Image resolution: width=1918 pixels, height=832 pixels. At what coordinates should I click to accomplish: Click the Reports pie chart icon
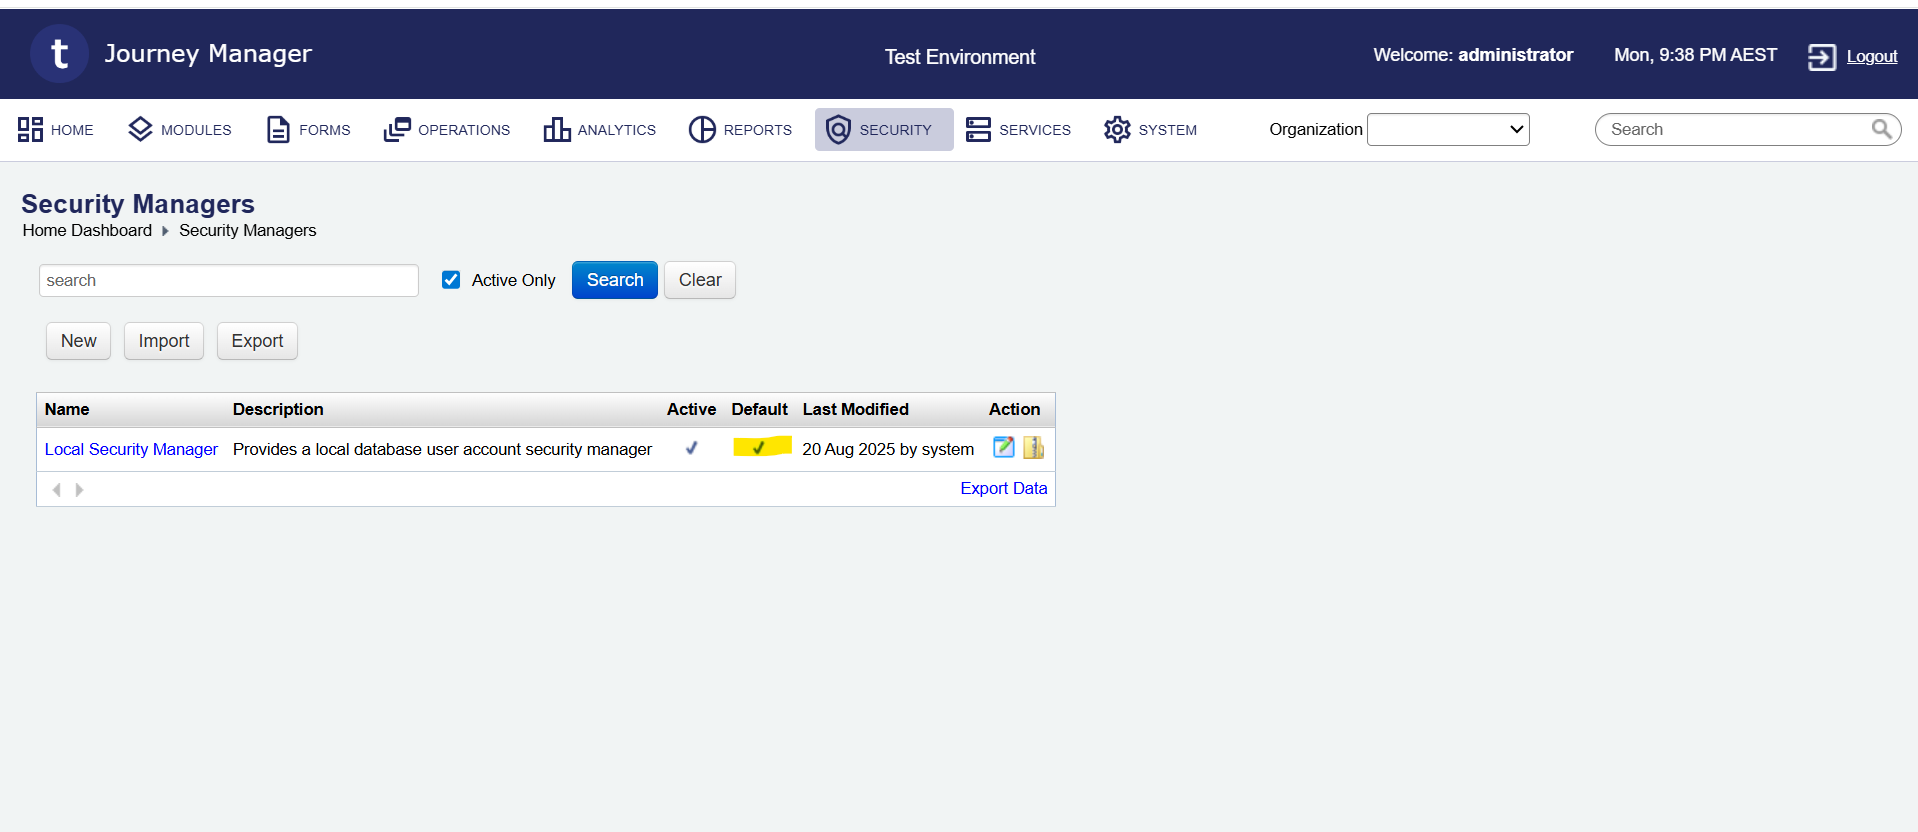tap(702, 130)
